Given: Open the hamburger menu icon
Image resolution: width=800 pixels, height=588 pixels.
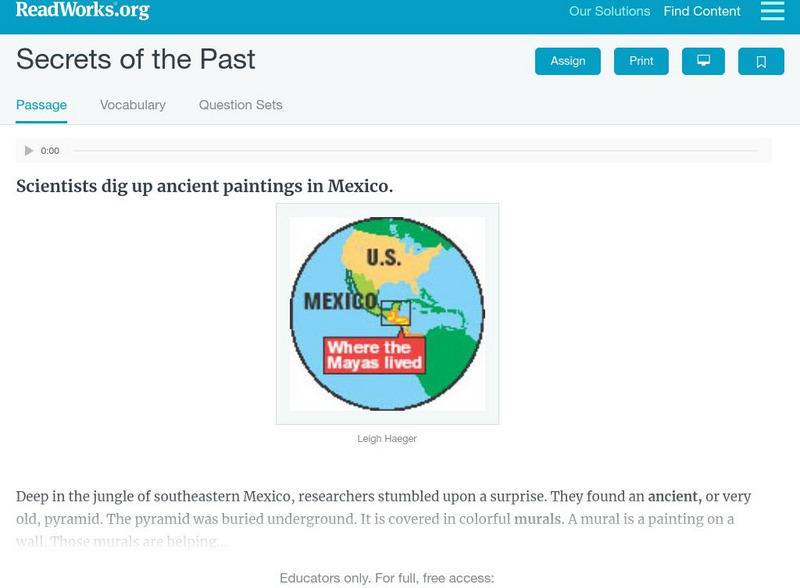Looking at the screenshot, I should tap(772, 11).
